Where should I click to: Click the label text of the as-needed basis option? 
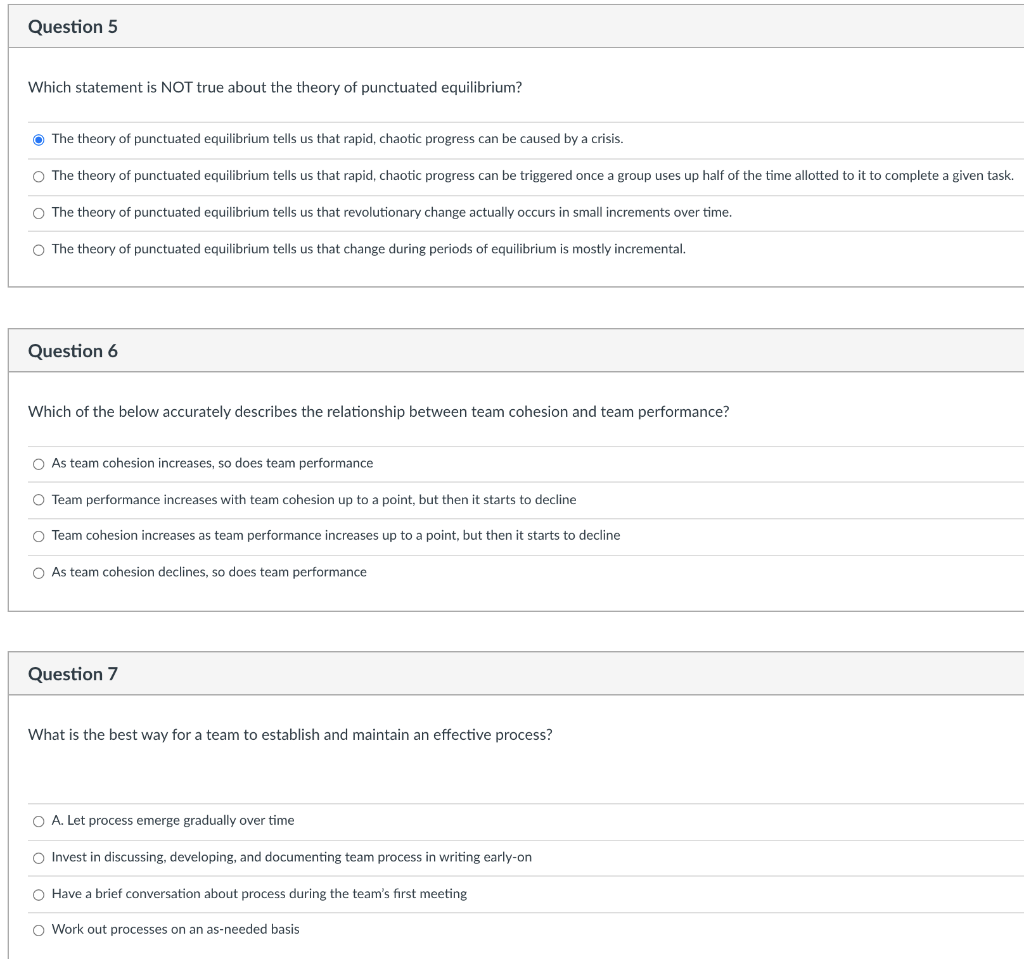[177, 929]
